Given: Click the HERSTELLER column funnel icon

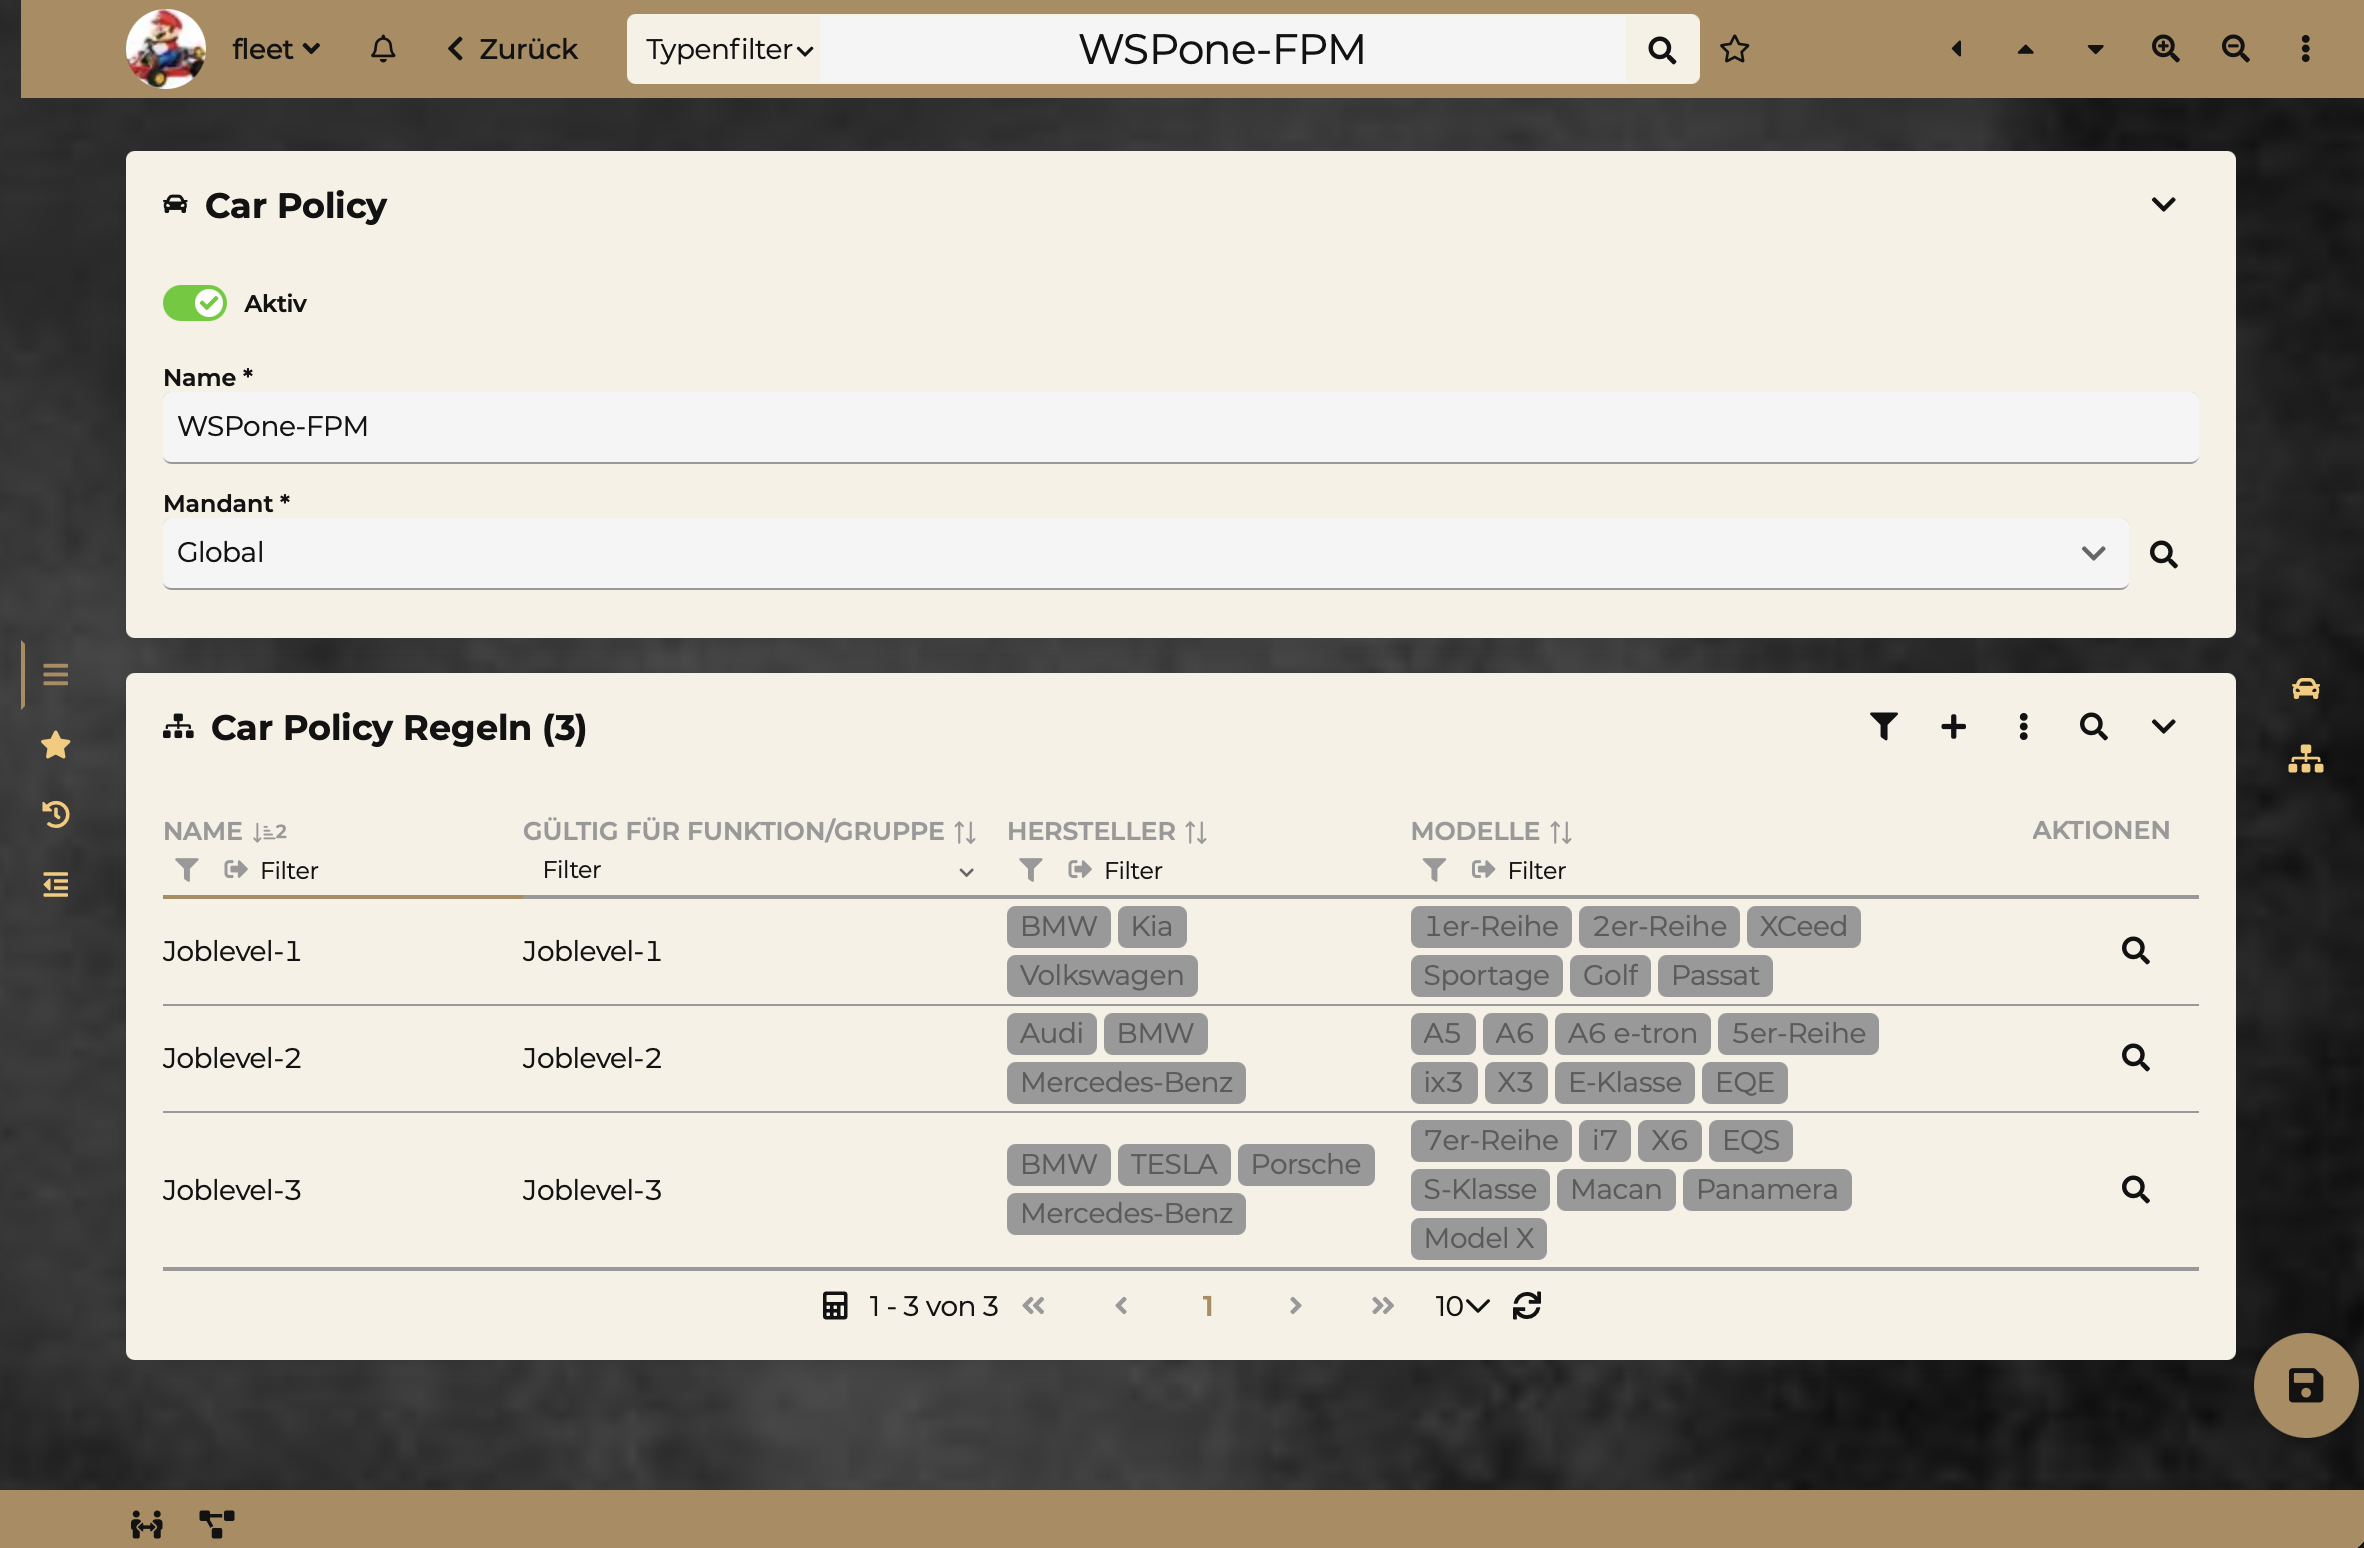Looking at the screenshot, I should 1030,870.
